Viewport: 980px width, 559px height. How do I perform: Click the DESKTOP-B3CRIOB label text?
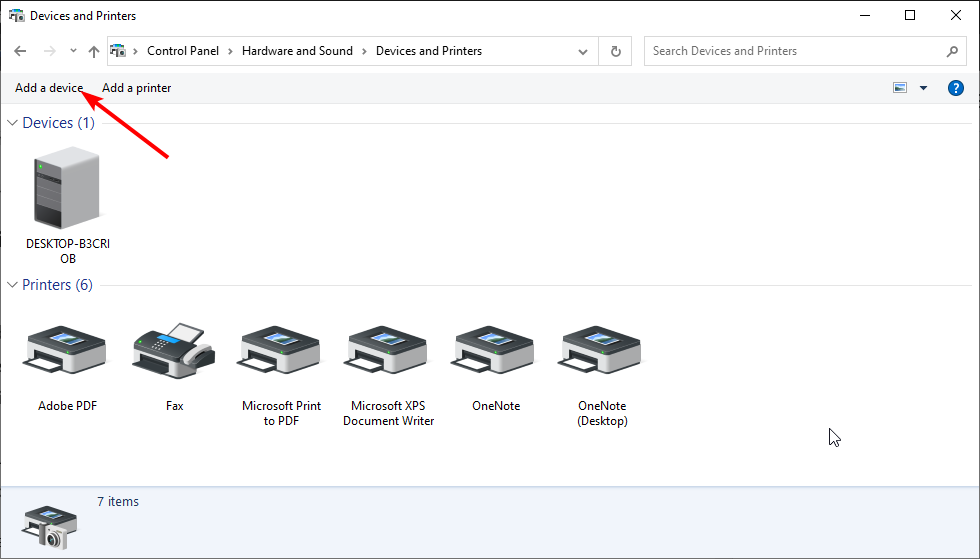(x=68, y=251)
